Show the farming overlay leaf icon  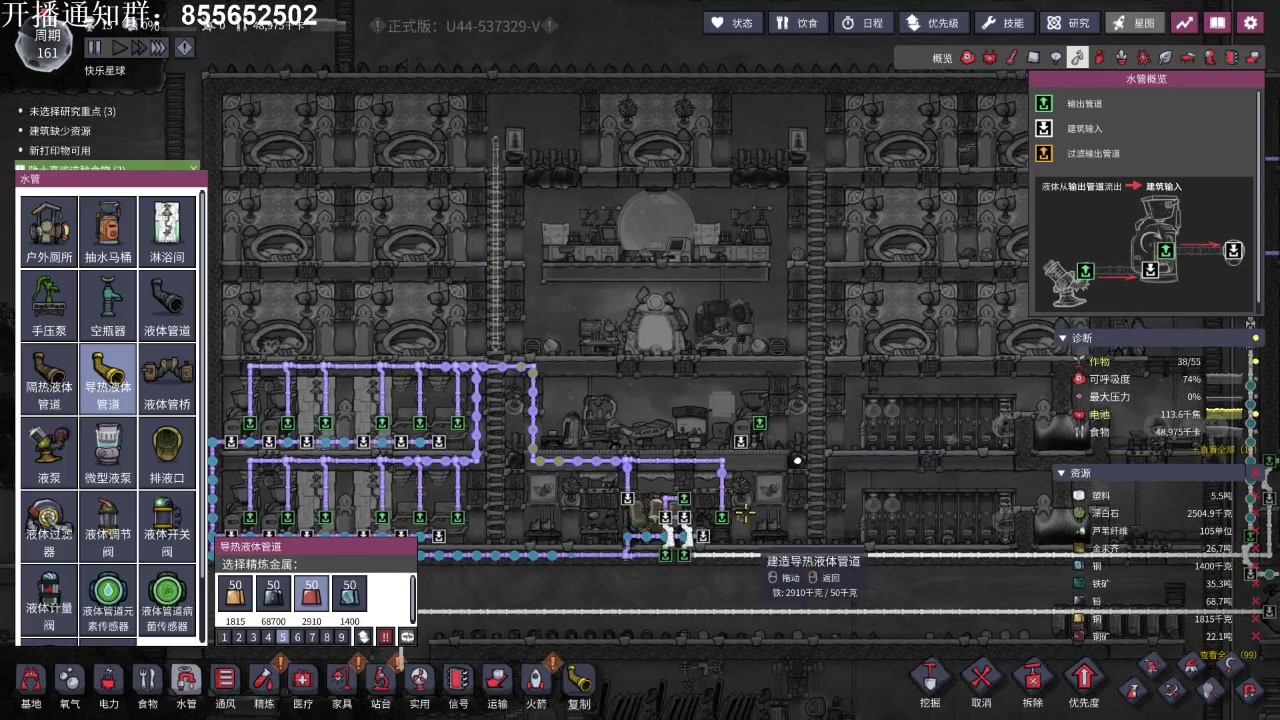pos(1165,58)
